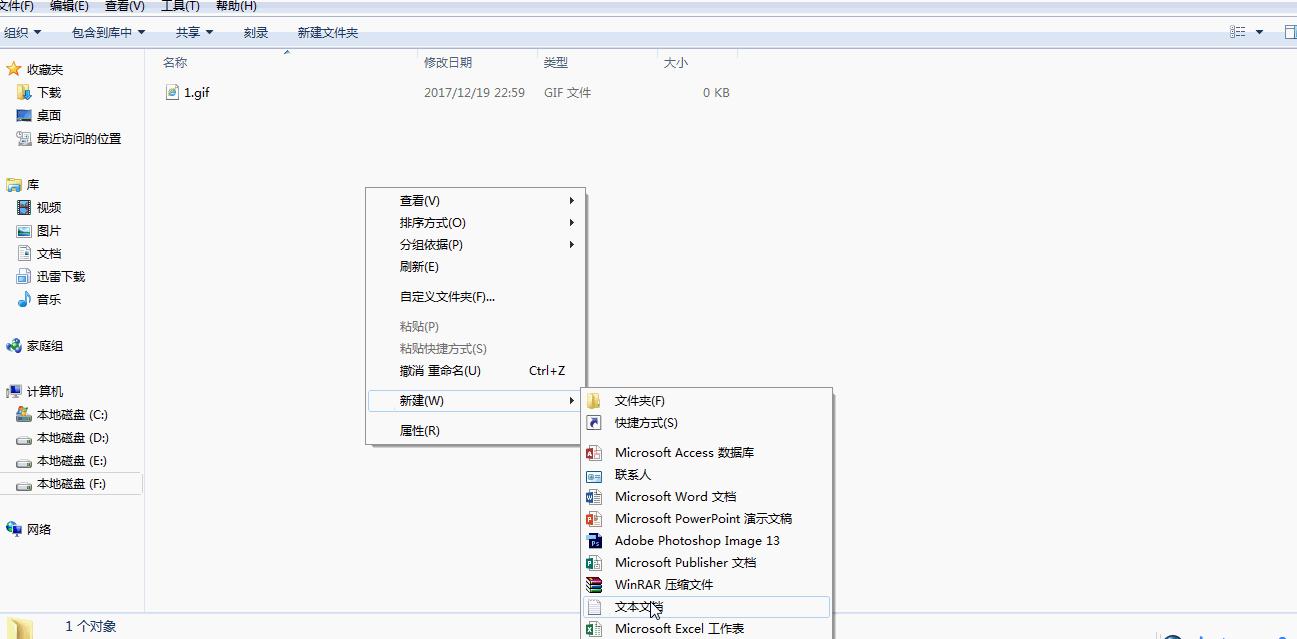Screen dimensions: 1297x639
Task: Expand the 排序方式(O) submenu
Action: (x=432, y=222)
